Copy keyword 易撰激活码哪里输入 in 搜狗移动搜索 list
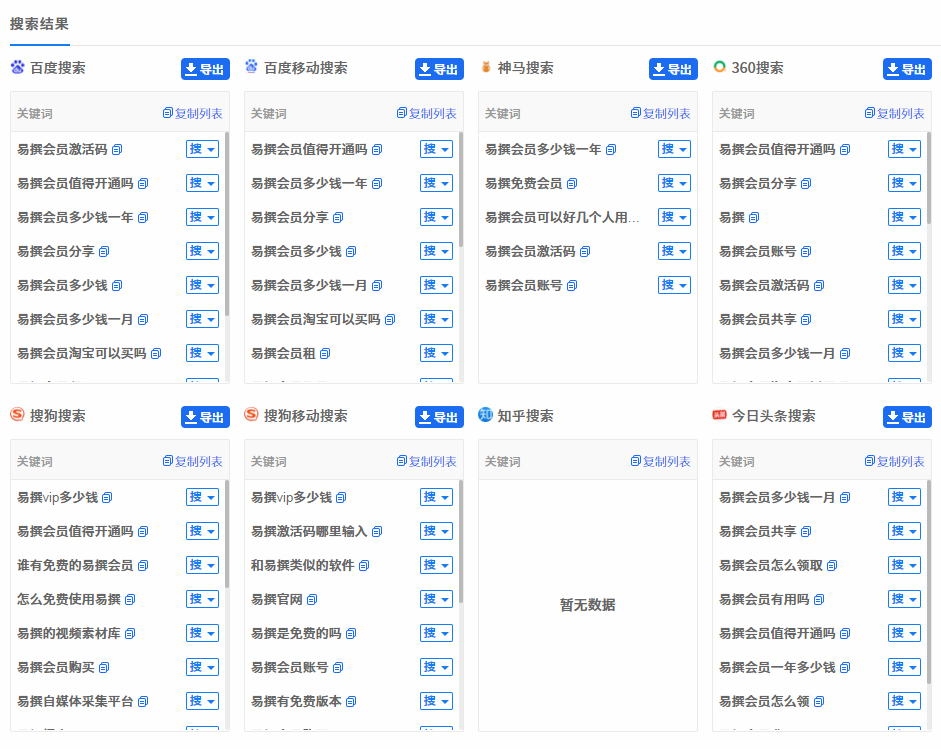The height and width of the screenshot is (749, 941). tap(377, 531)
